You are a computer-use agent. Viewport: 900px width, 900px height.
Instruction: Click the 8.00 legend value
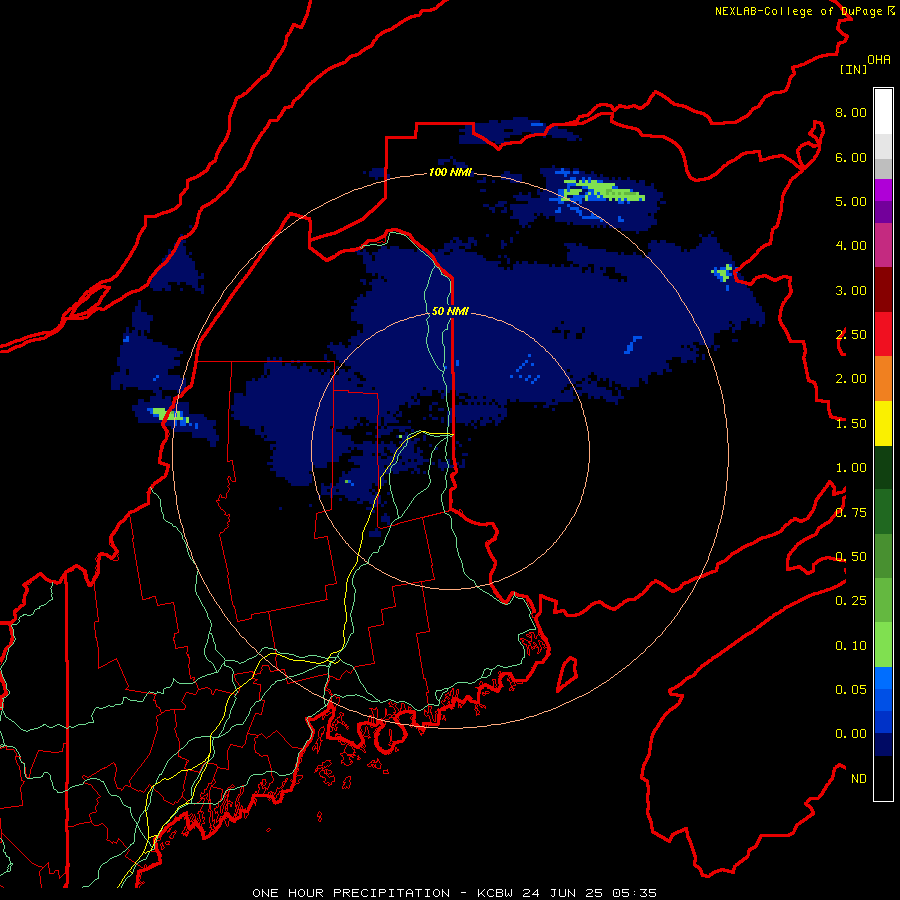(851, 112)
